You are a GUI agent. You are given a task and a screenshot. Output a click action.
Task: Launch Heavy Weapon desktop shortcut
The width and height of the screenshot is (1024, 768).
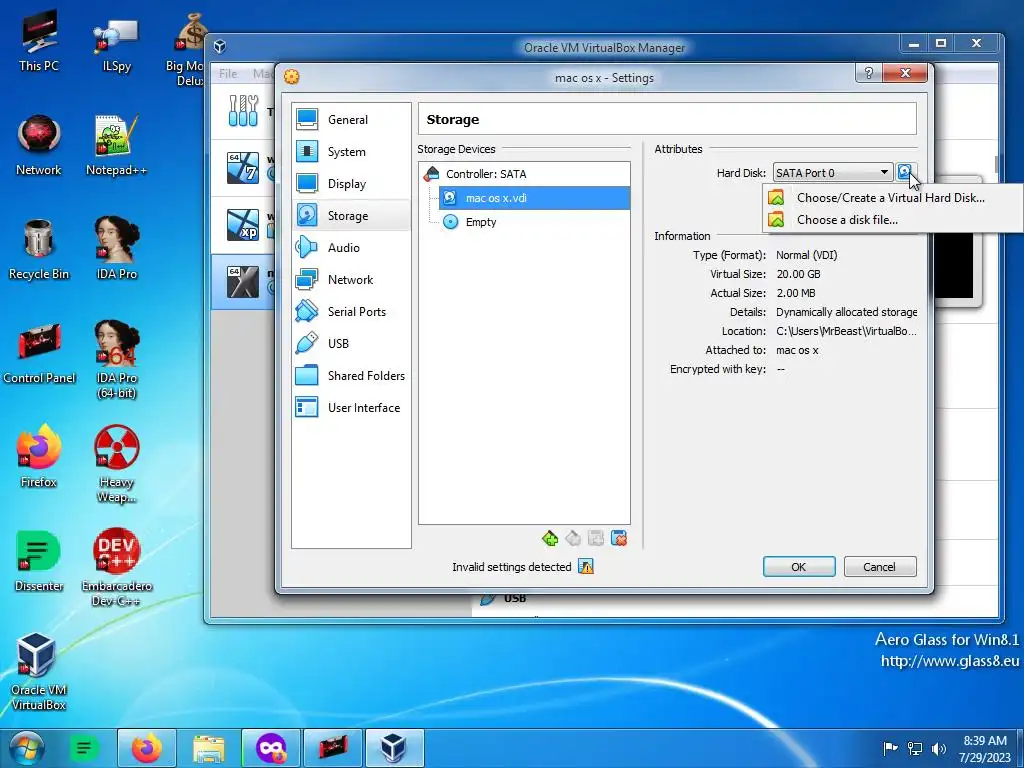tap(116, 464)
